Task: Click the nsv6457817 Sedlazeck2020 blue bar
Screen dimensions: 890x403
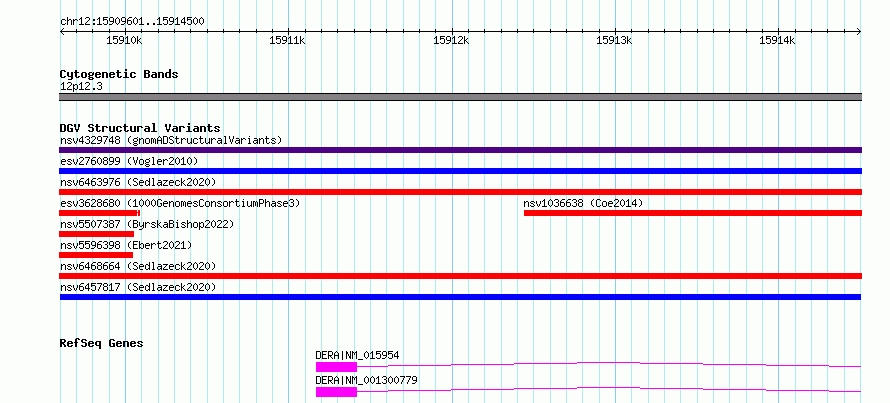Action: (x=460, y=297)
